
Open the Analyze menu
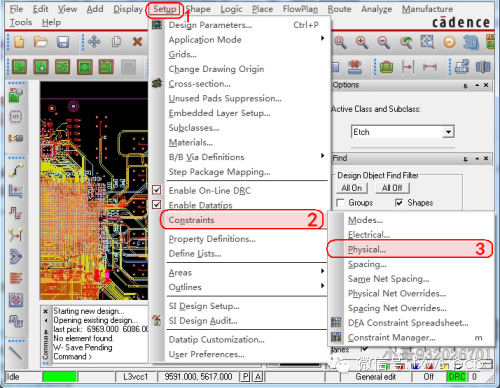coord(377,9)
